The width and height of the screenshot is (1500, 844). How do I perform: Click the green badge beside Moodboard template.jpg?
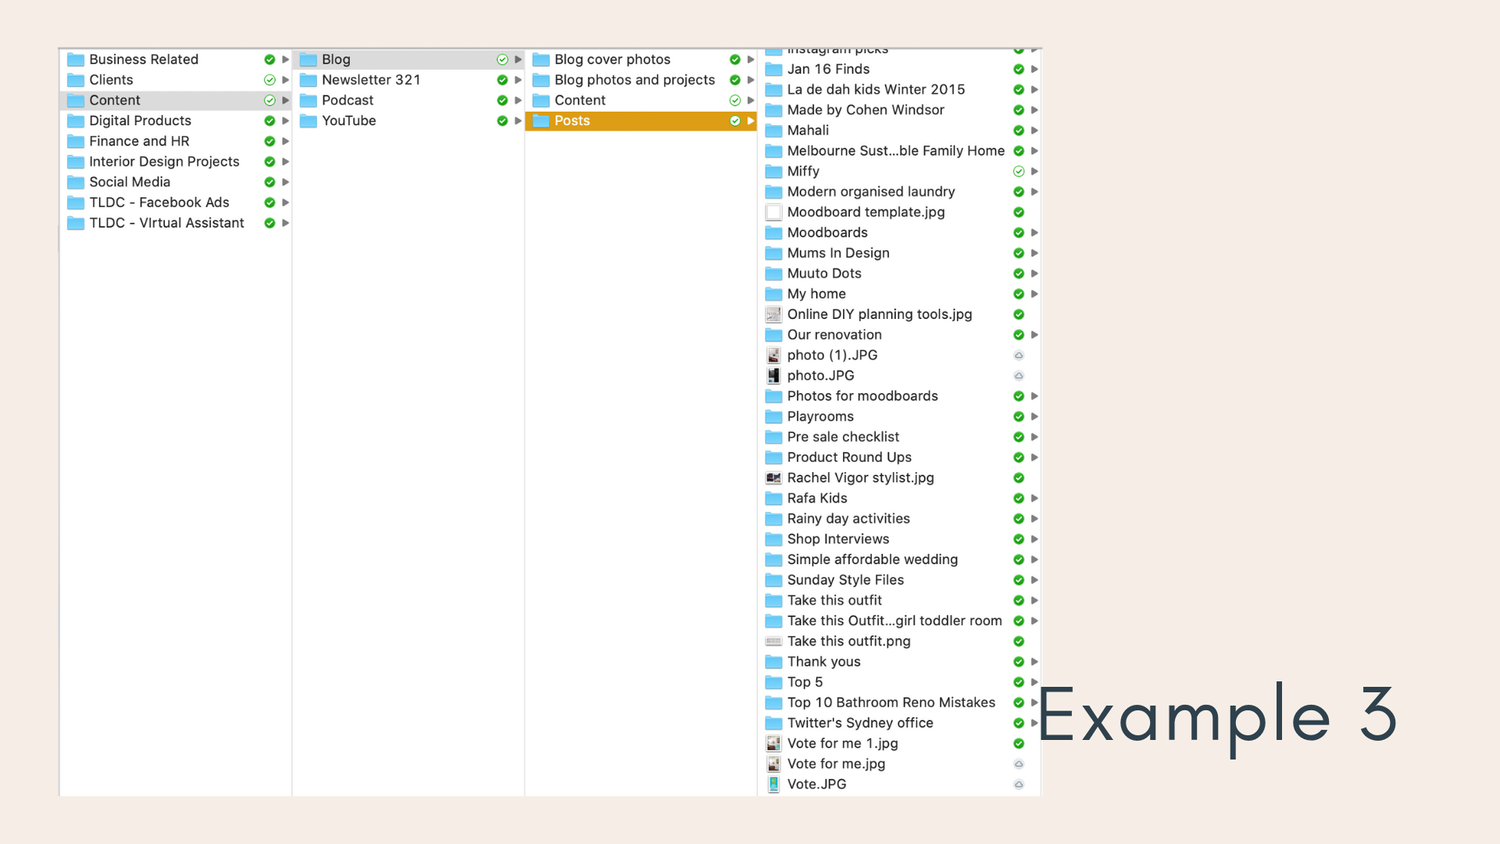point(1018,212)
